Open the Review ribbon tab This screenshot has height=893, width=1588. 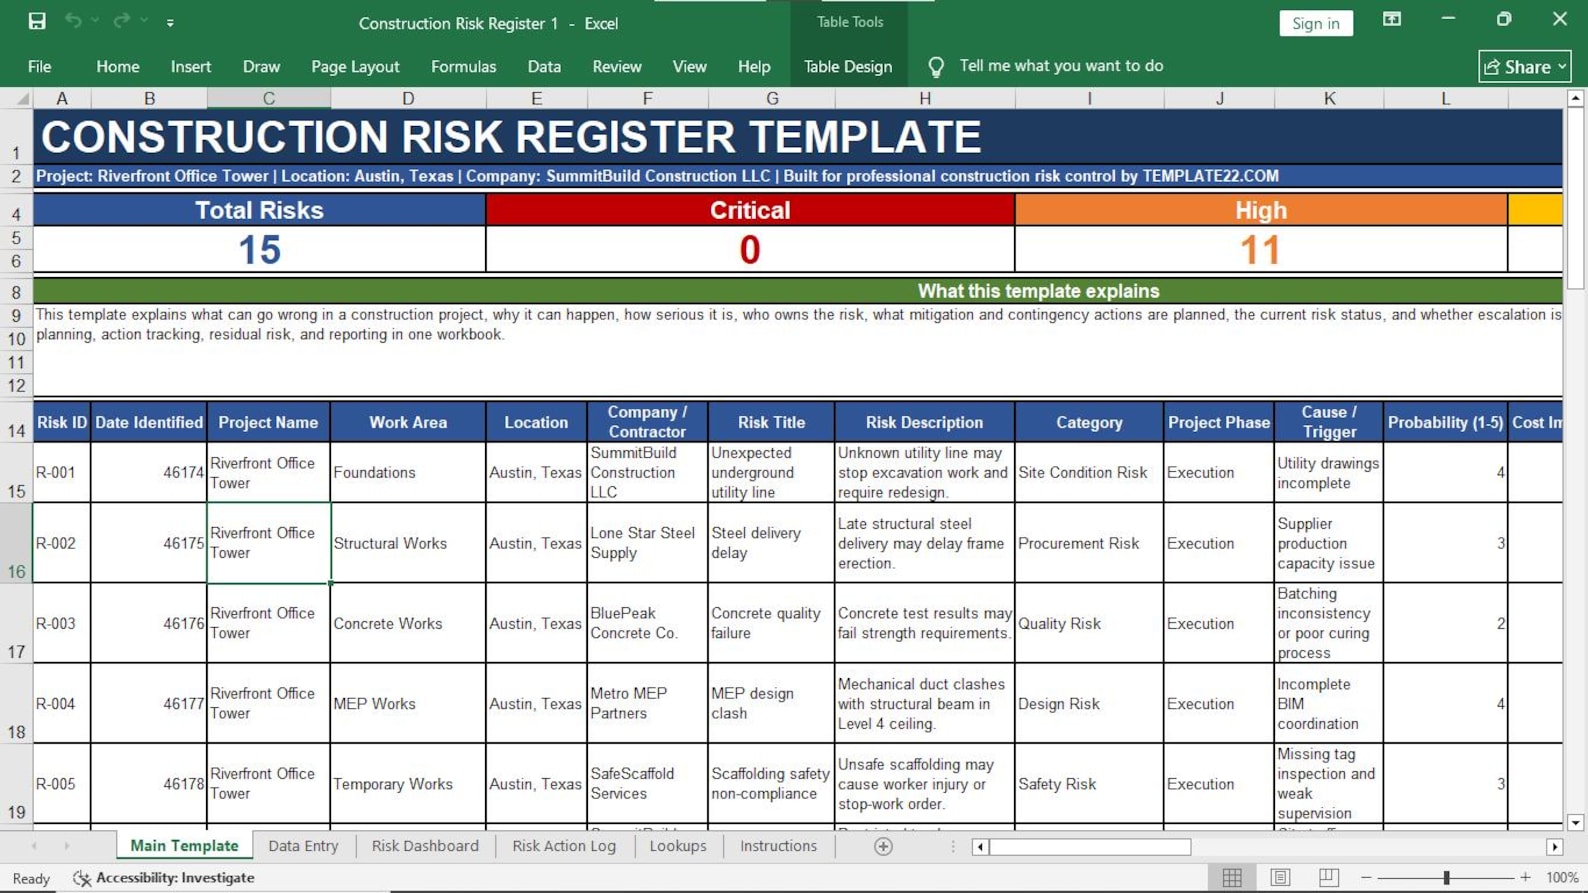pyautogui.click(x=617, y=66)
